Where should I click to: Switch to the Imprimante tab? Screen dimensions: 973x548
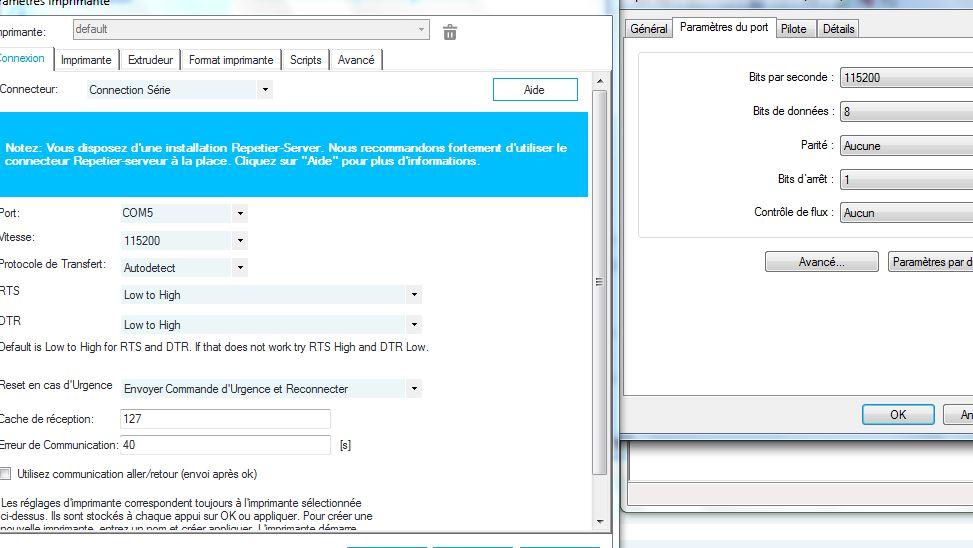tap(86, 60)
